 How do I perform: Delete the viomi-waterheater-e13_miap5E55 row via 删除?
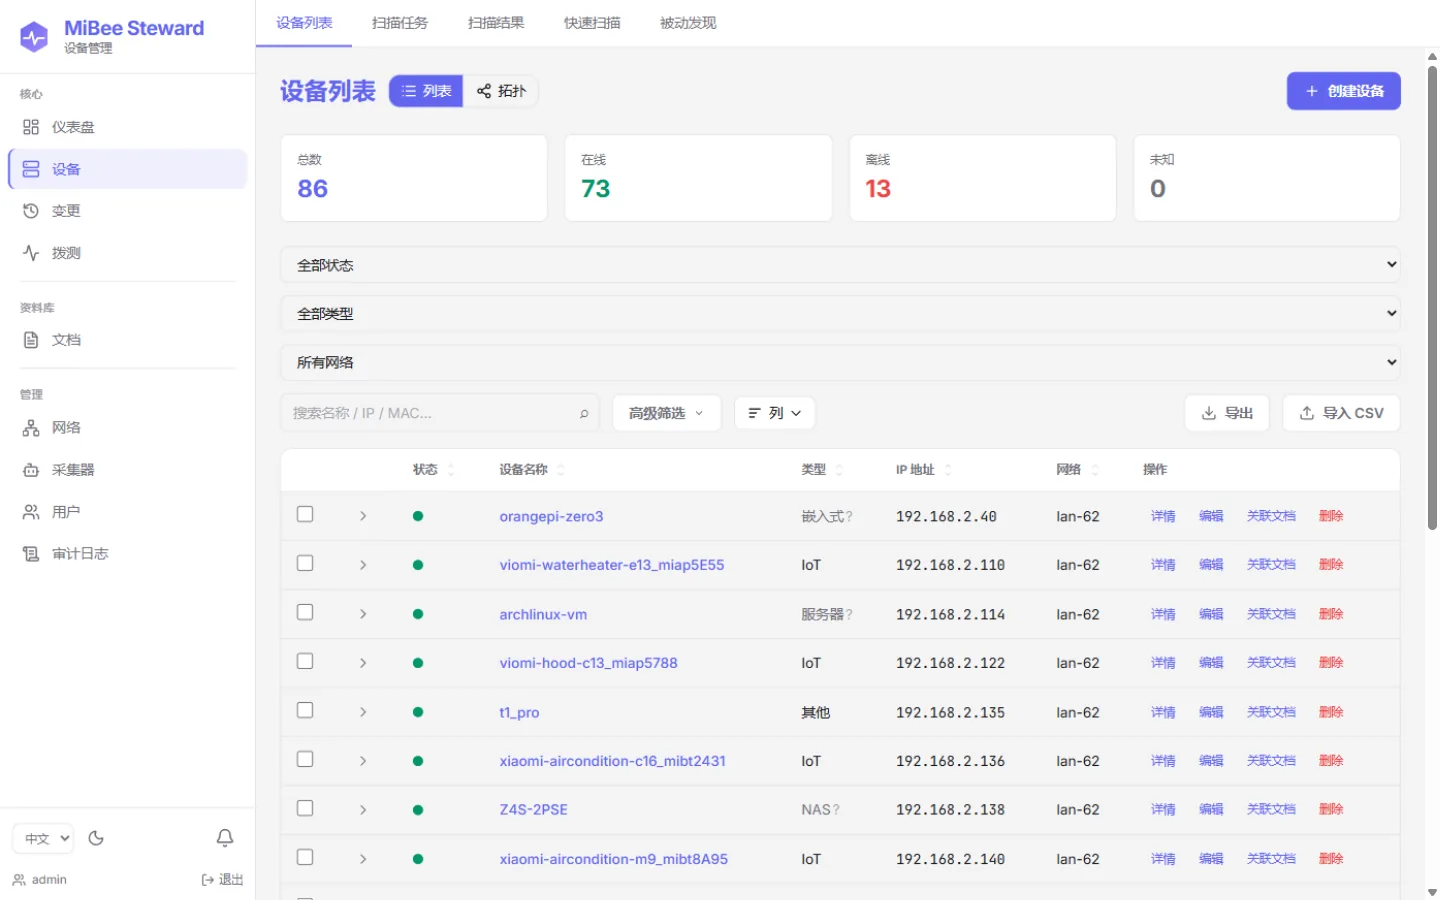[x=1331, y=565]
